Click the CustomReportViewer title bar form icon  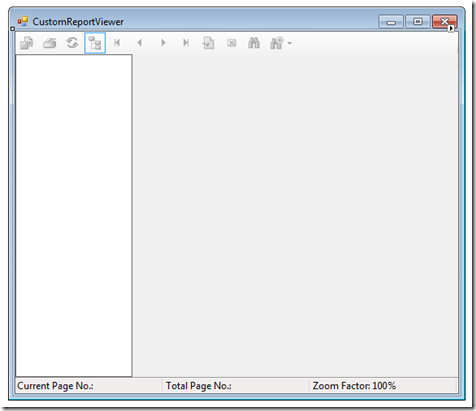point(23,22)
